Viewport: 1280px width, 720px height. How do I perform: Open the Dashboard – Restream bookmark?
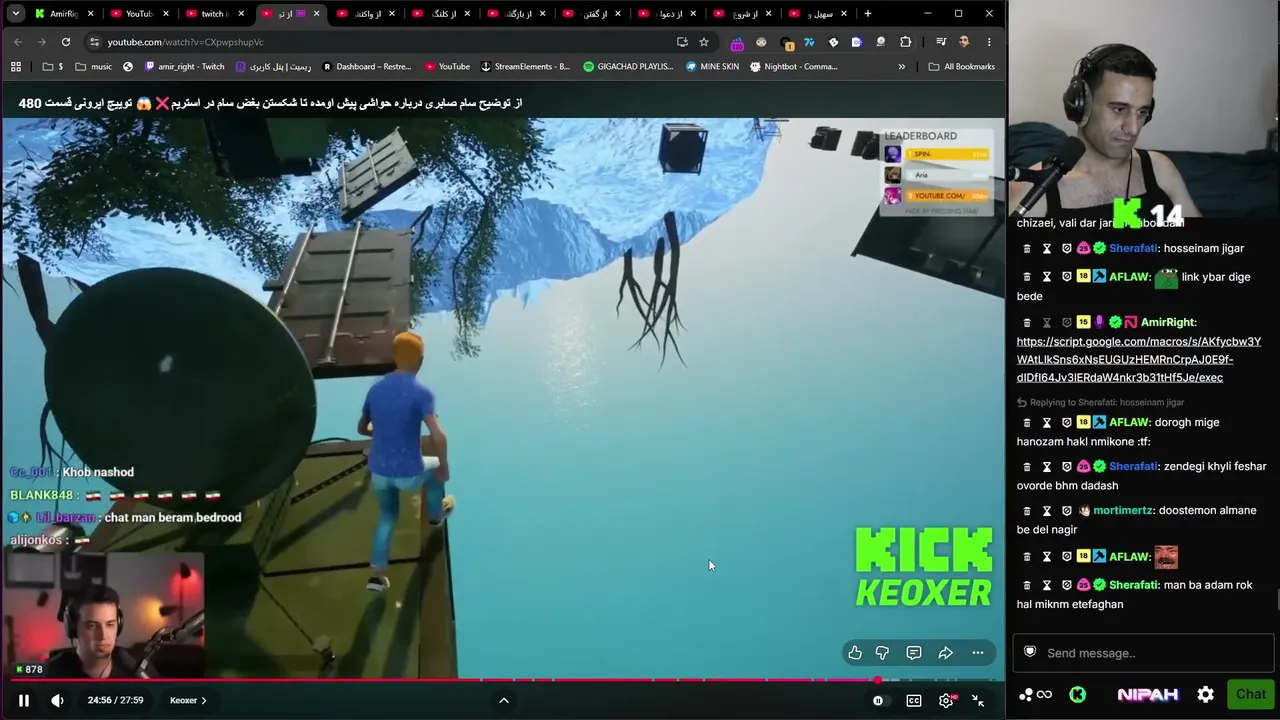point(367,67)
